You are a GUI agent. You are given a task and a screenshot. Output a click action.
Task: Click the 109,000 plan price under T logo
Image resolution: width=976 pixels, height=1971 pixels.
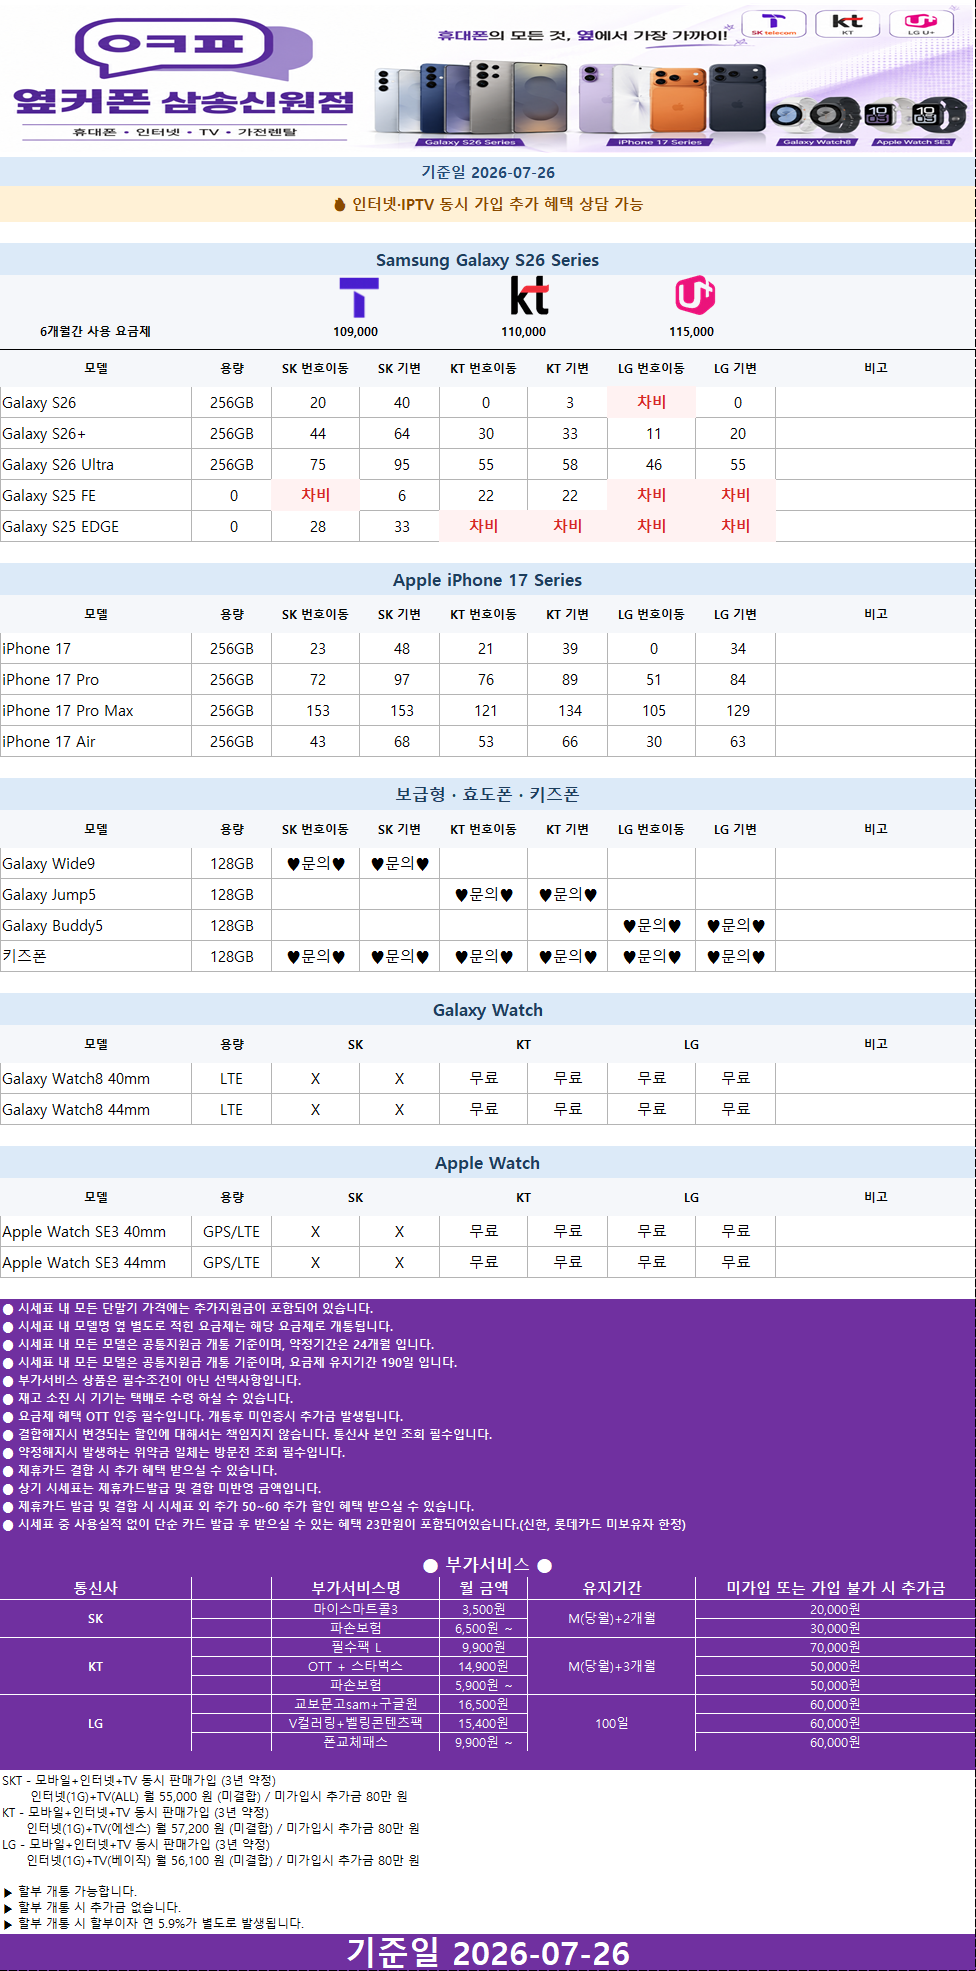point(356,332)
